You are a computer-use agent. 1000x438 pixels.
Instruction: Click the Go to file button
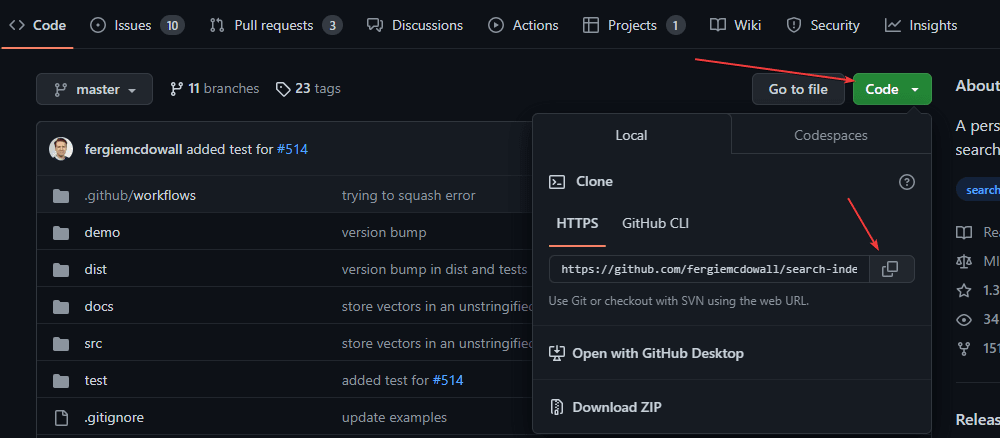coord(798,89)
